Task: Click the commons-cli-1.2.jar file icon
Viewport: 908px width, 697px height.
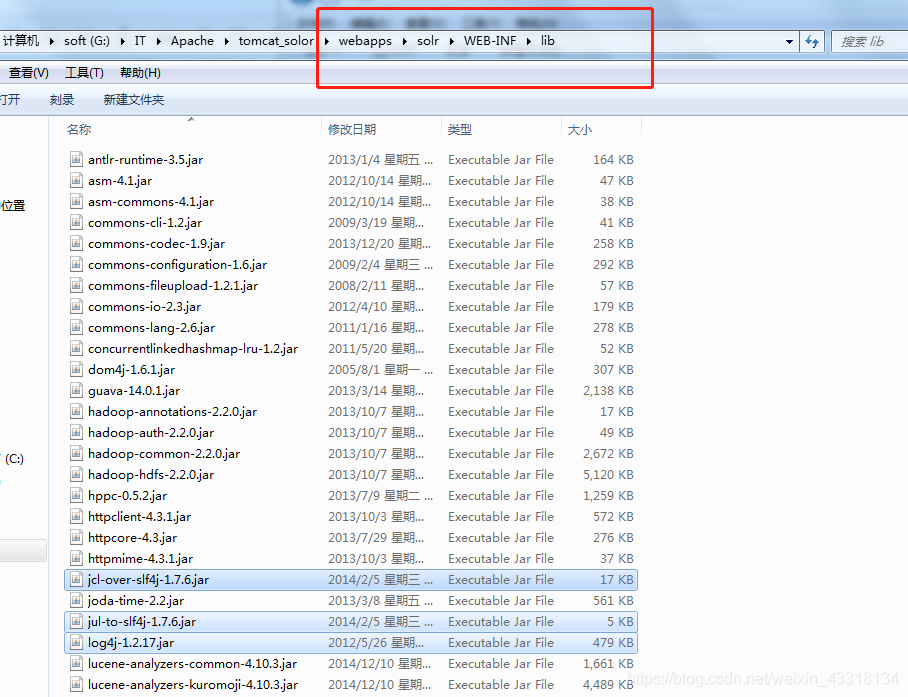Action: pos(76,222)
